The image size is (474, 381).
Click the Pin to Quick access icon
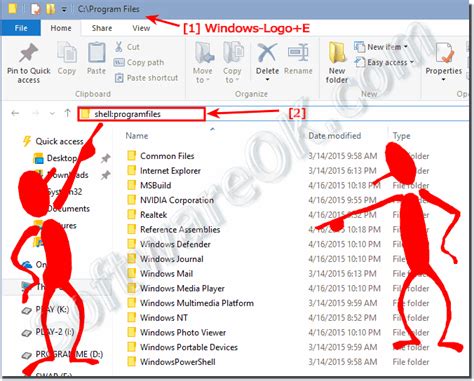click(28, 53)
